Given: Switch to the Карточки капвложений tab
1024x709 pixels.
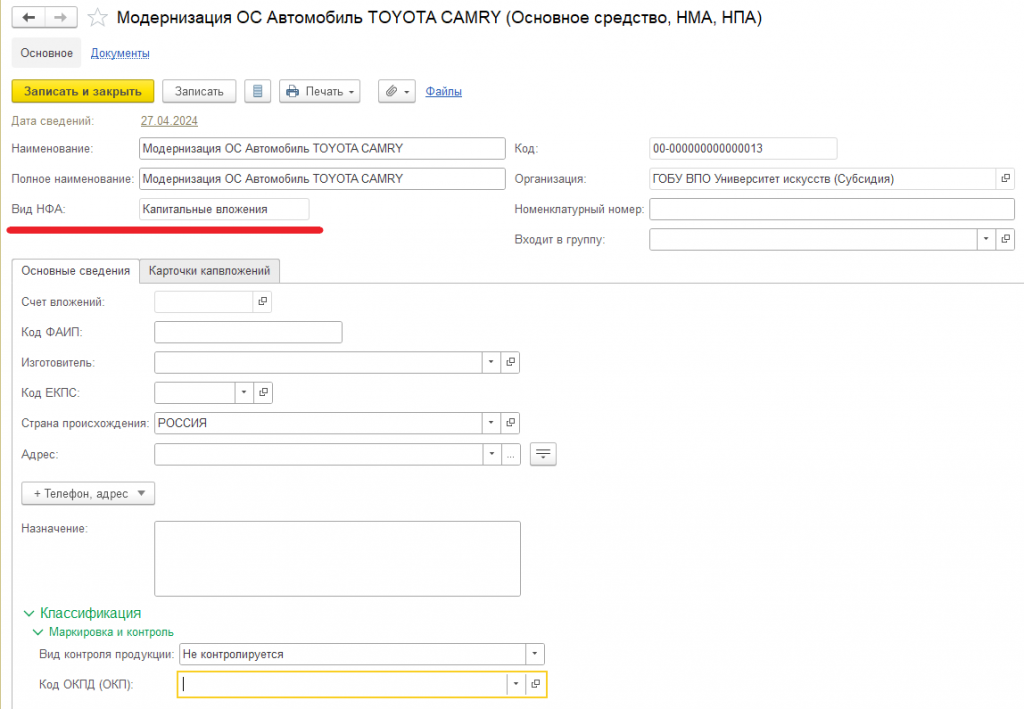Looking at the screenshot, I should 210,271.
